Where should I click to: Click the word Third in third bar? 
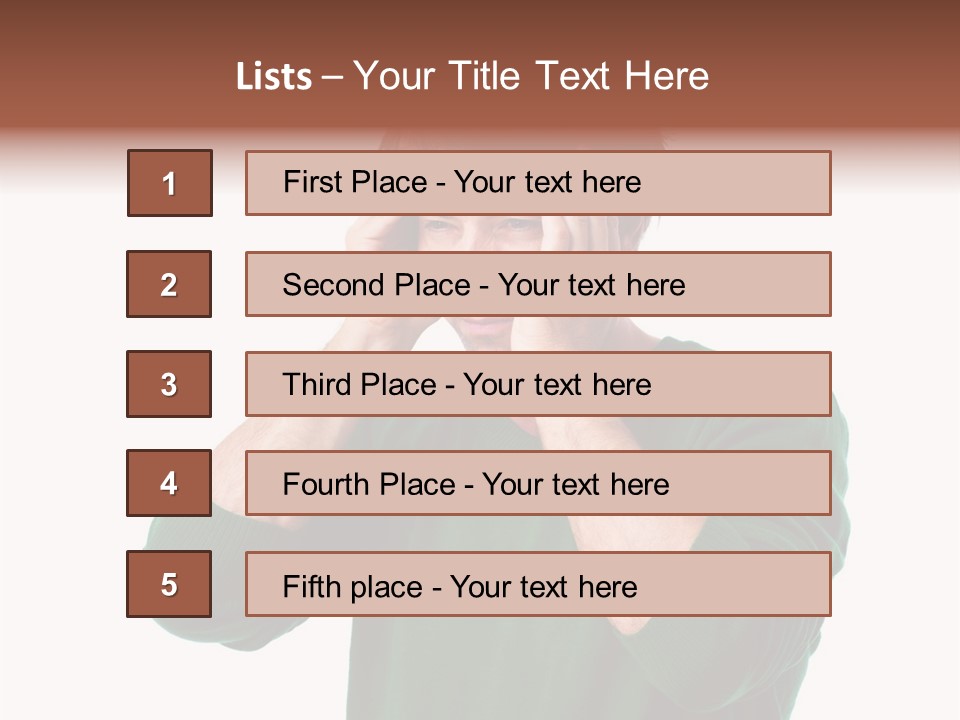[317, 384]
